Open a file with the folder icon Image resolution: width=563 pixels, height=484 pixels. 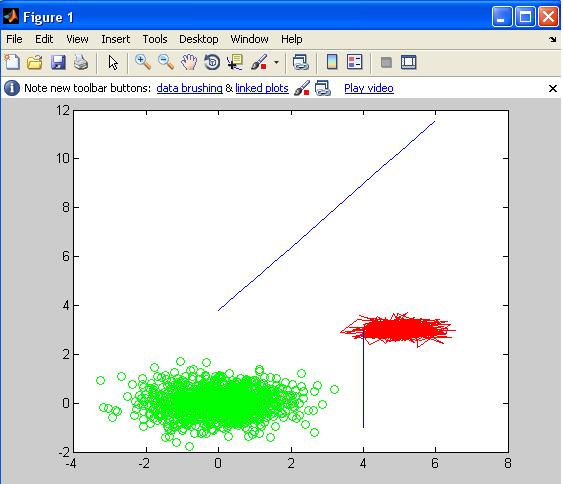[x=35, y=62]
